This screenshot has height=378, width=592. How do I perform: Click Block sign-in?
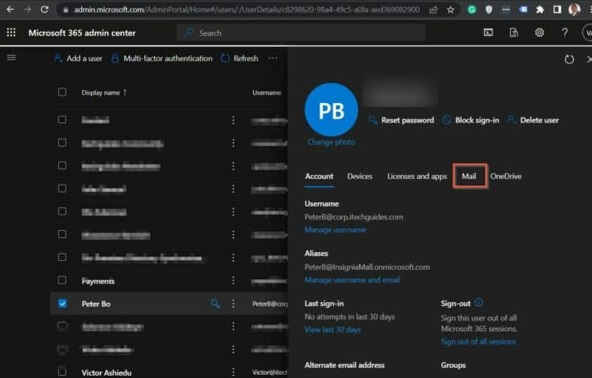pos(471,120)
